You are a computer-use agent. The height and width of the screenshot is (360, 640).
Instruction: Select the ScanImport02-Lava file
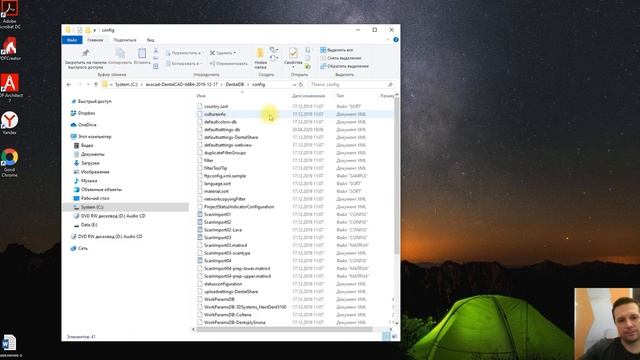click(223, 230)
